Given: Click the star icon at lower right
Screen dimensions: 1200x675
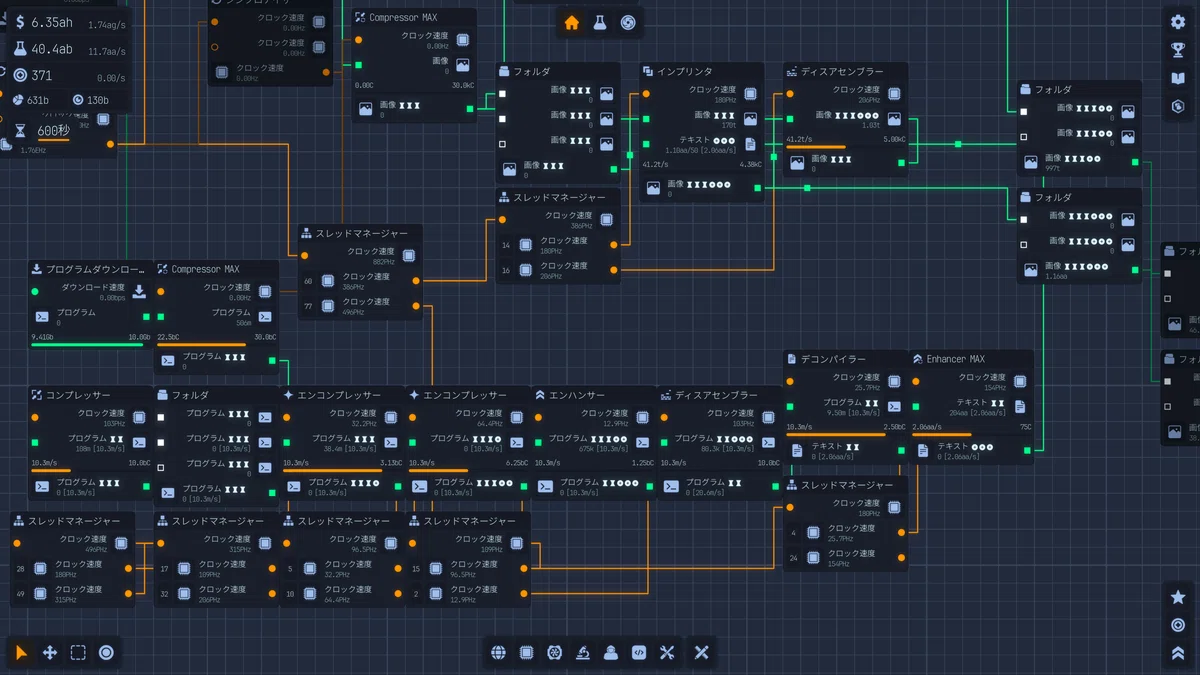Looking at the screenshot, I should pos(1178,597).
